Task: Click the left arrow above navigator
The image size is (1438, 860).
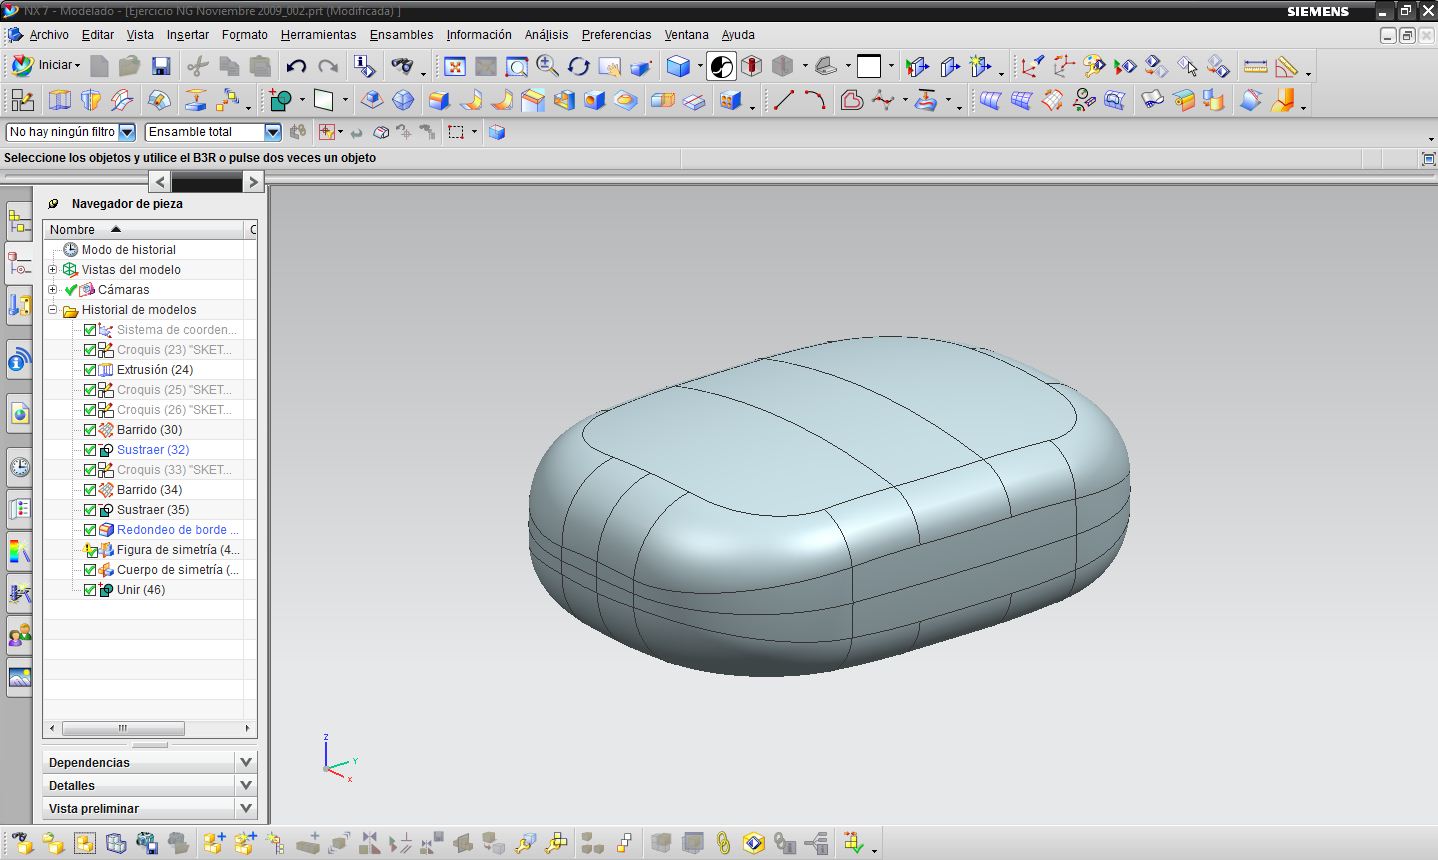Action: click(160, 181)
